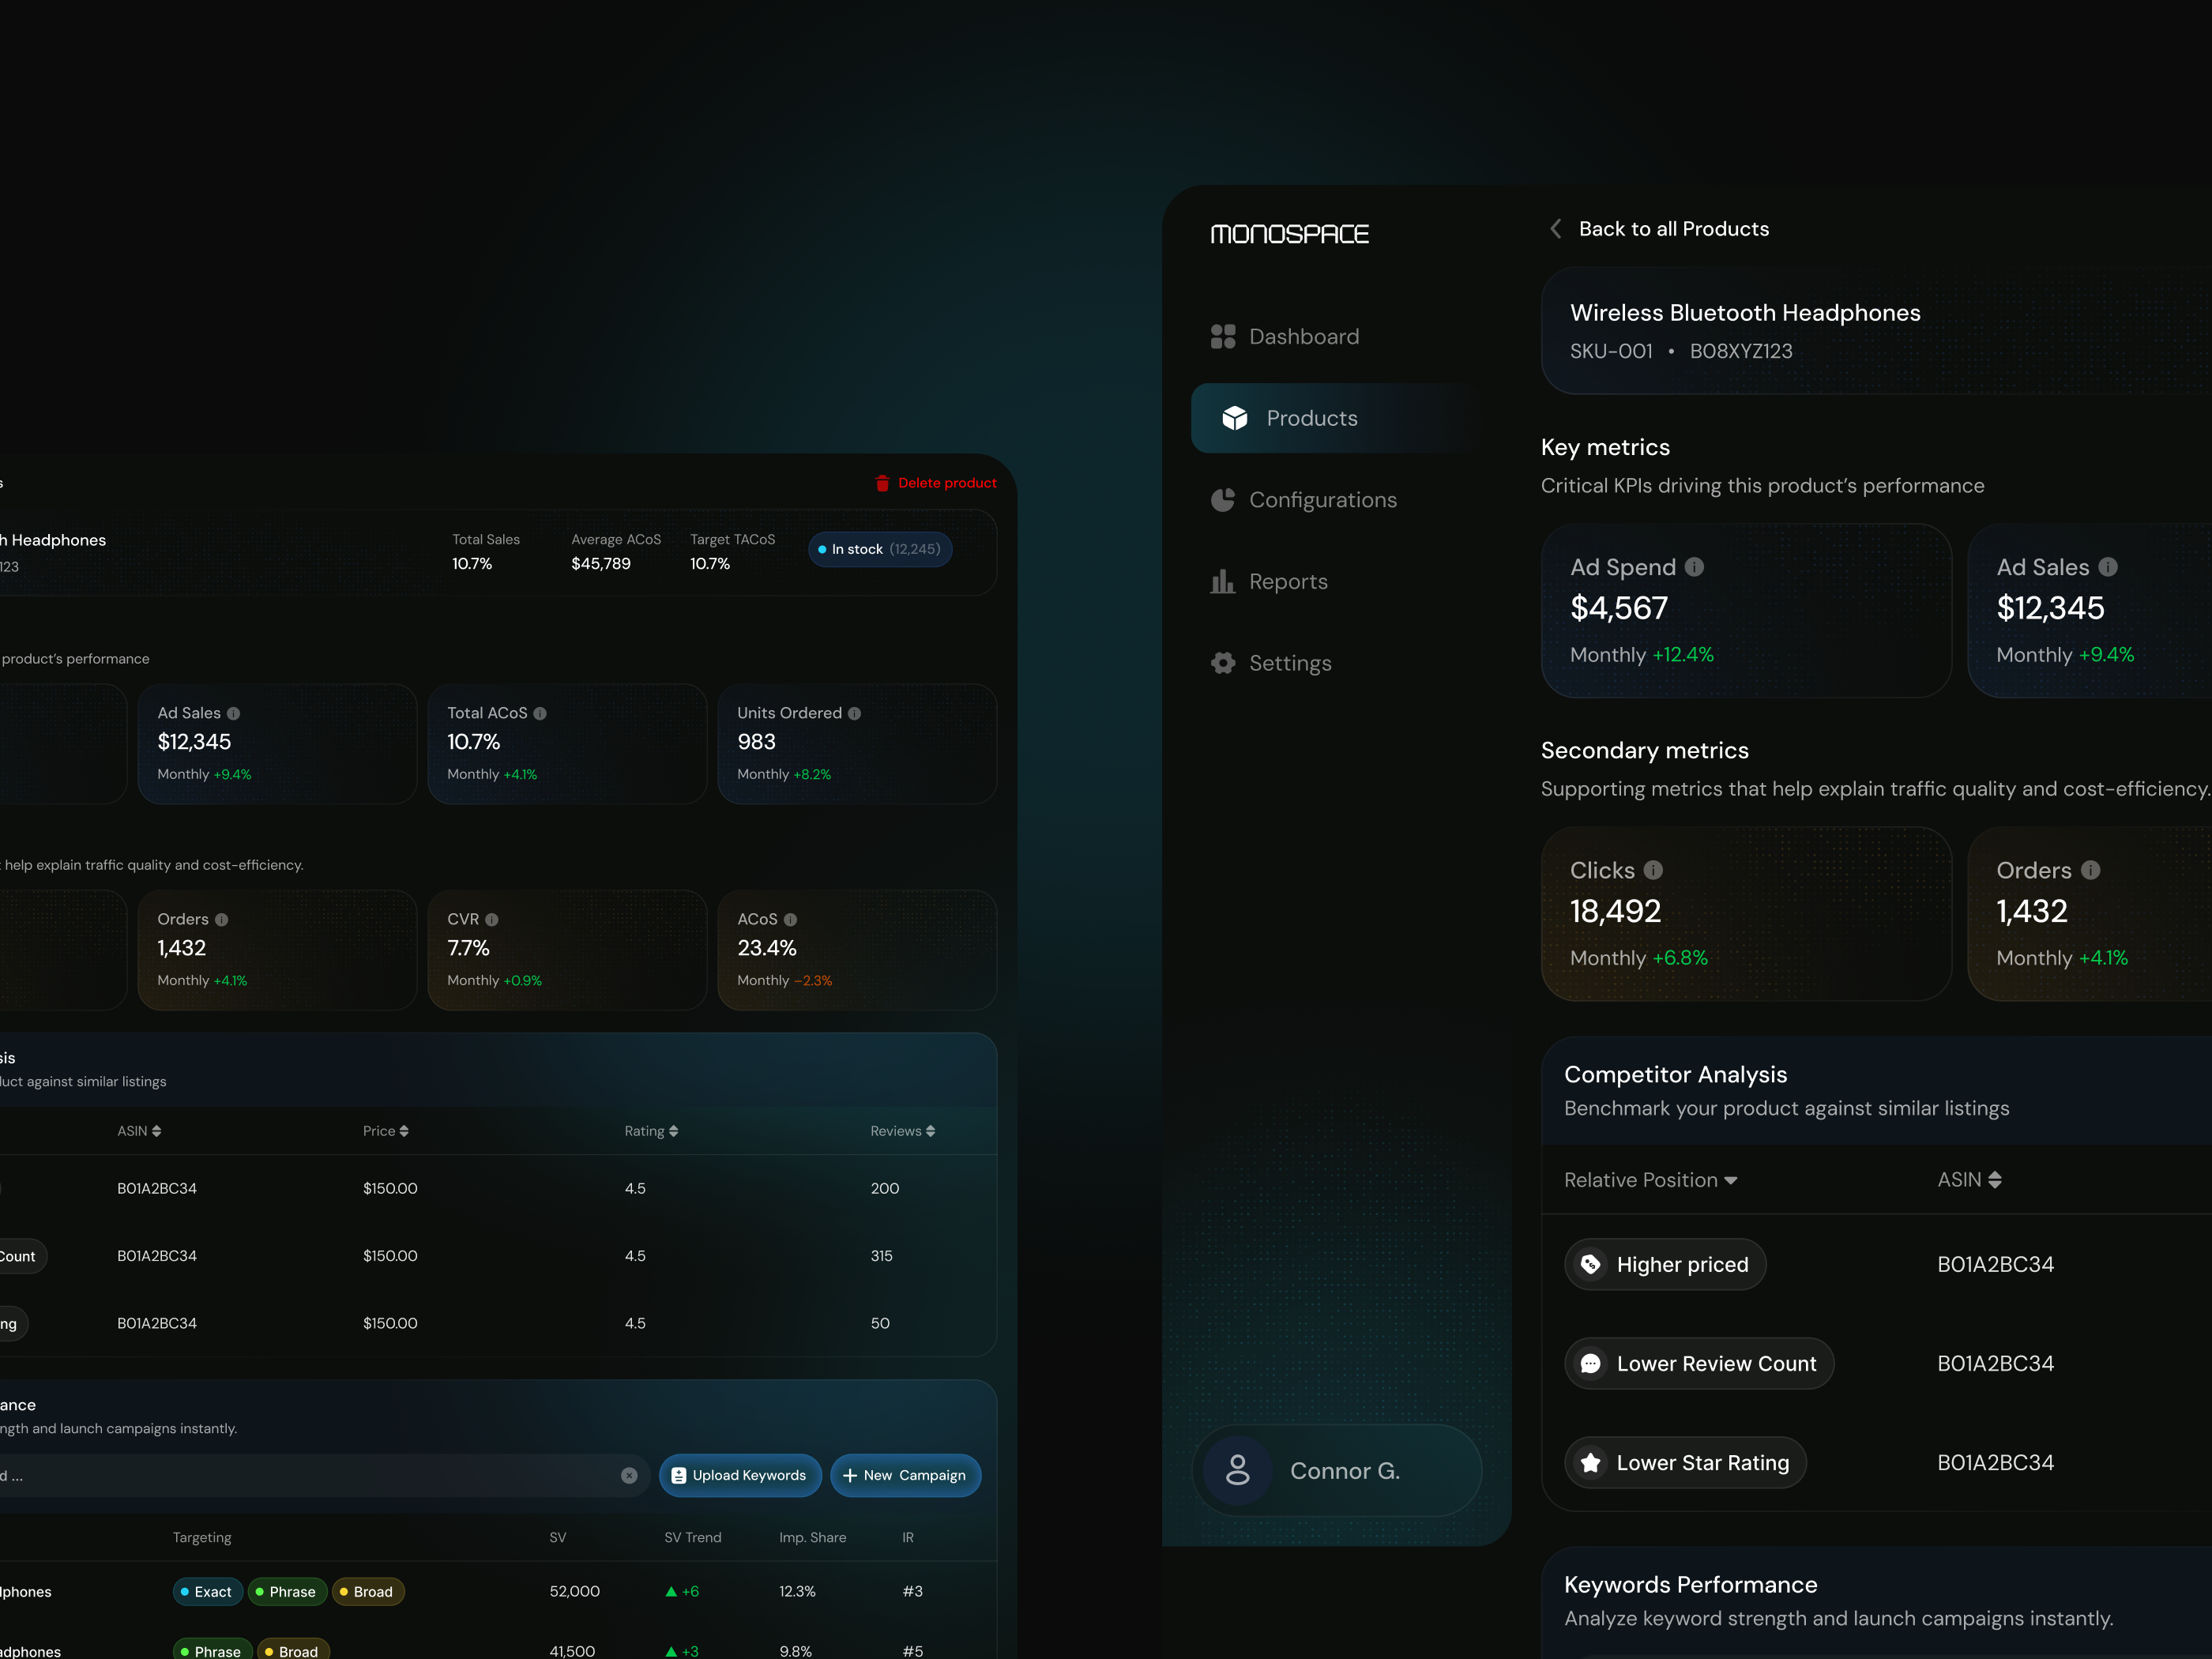Click the Lower Star Rating star icon

pos(1590,1463)
